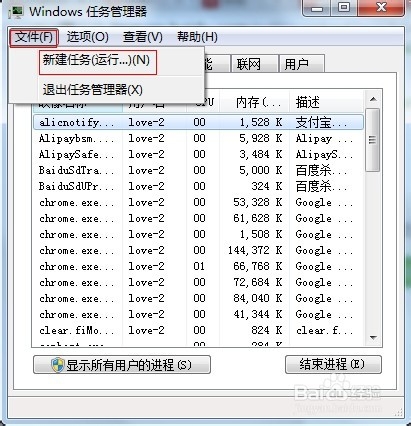This screenshot has height=426, width=411.
Task: Maximize the Task Manager window
Action: [x=344, y=8]
